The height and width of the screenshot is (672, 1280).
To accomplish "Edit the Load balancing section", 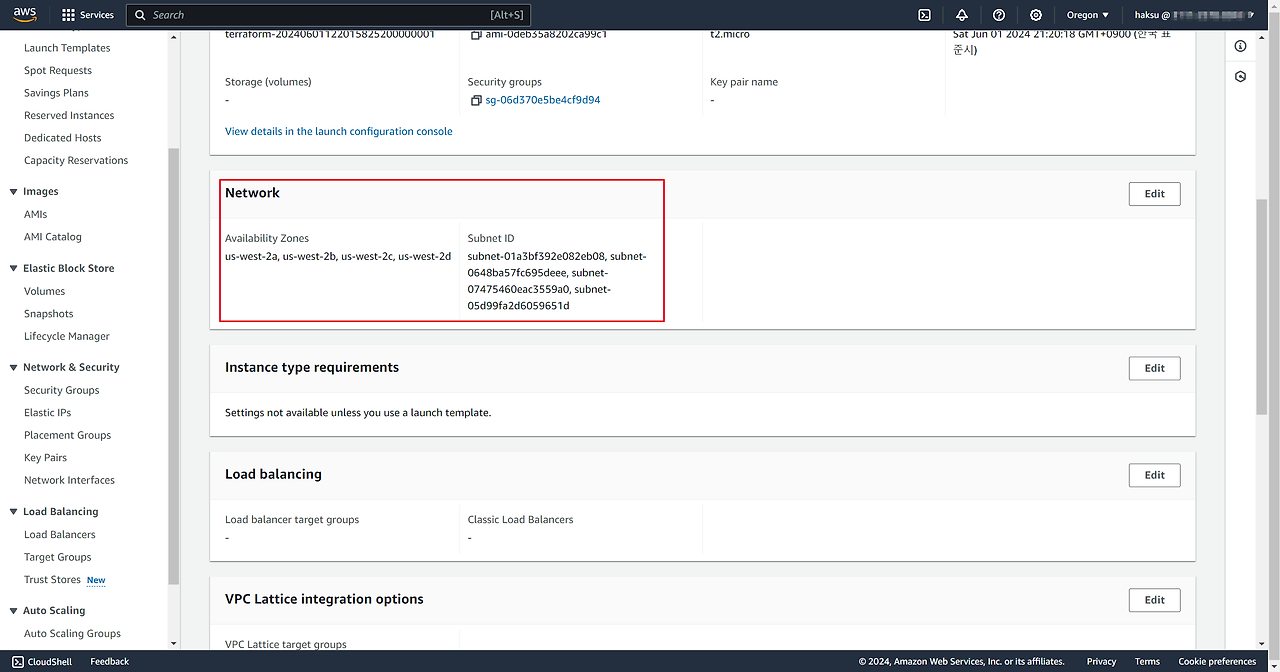I will point(1154,475).
